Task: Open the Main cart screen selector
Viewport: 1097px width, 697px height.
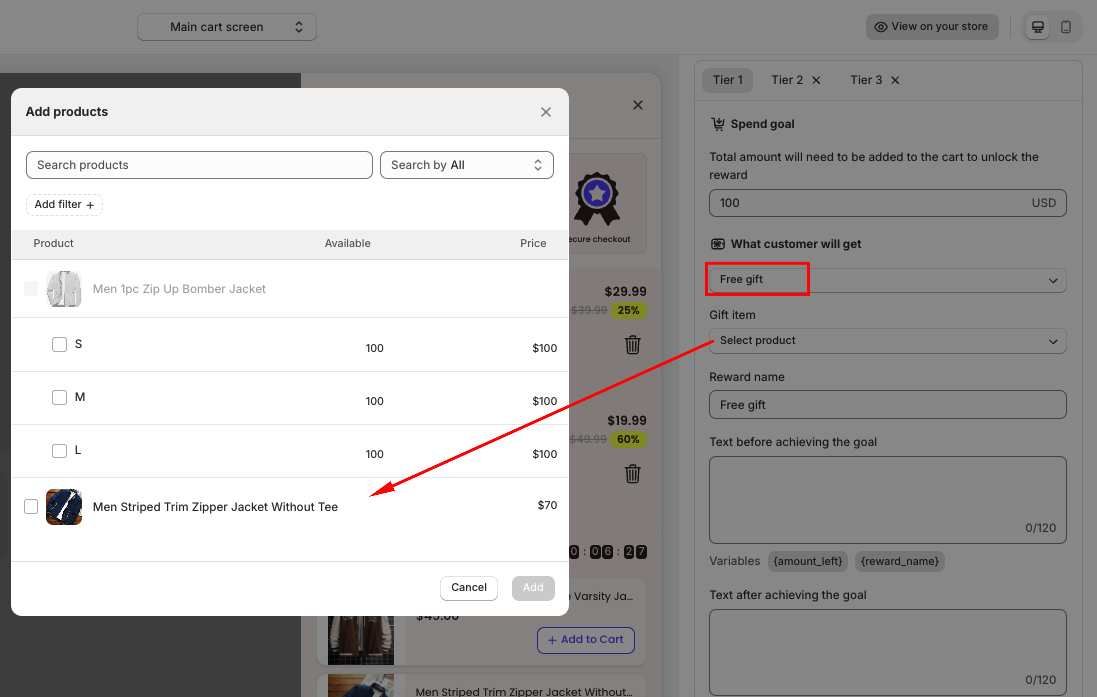Action: coord(227,27)
